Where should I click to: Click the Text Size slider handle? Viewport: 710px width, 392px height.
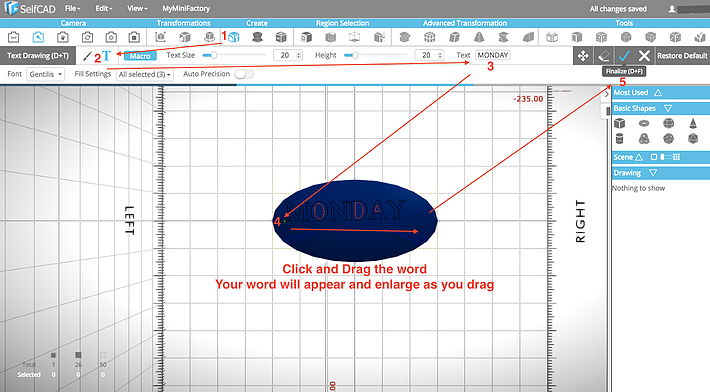[214, 55]
